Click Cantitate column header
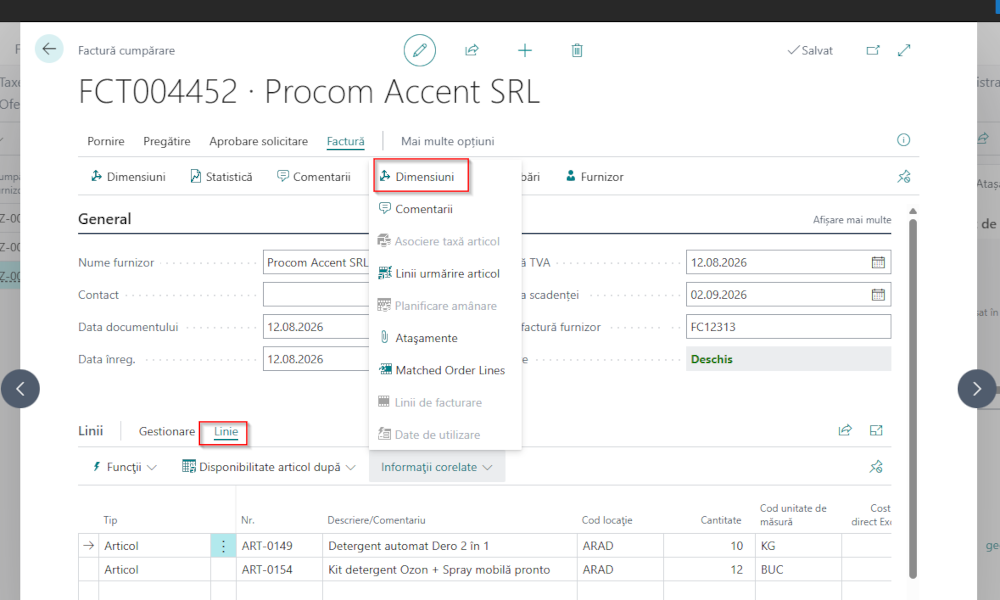 (721, 520)
